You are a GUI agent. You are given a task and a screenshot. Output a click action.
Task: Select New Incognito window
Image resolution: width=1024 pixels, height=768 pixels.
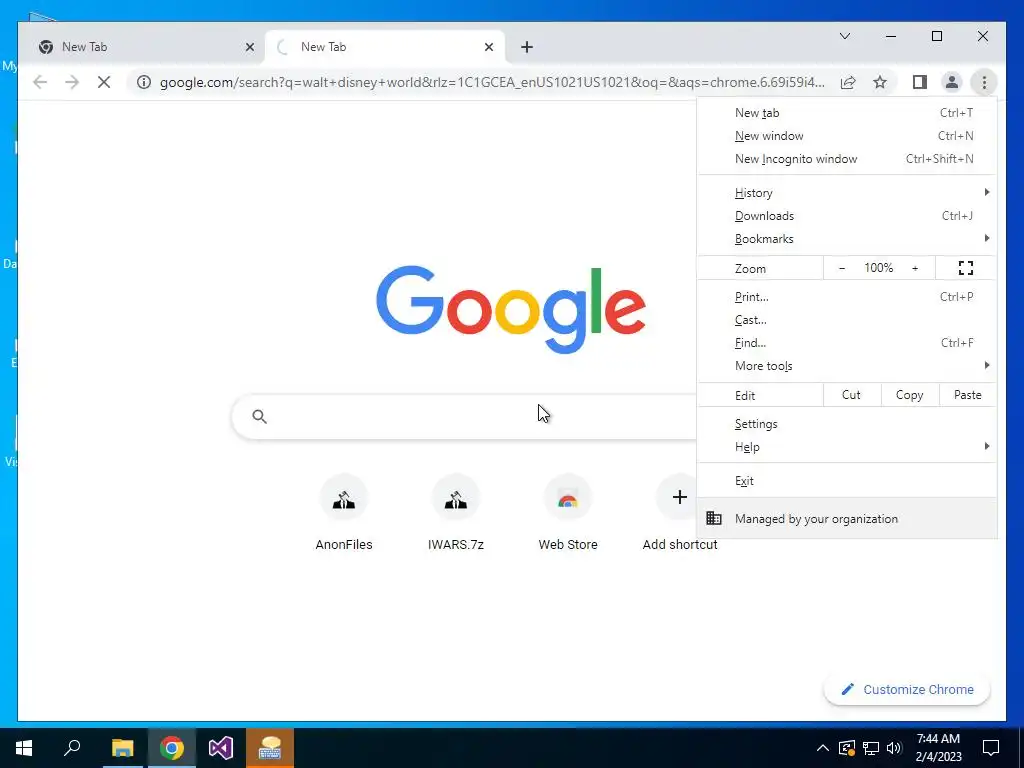847,159
